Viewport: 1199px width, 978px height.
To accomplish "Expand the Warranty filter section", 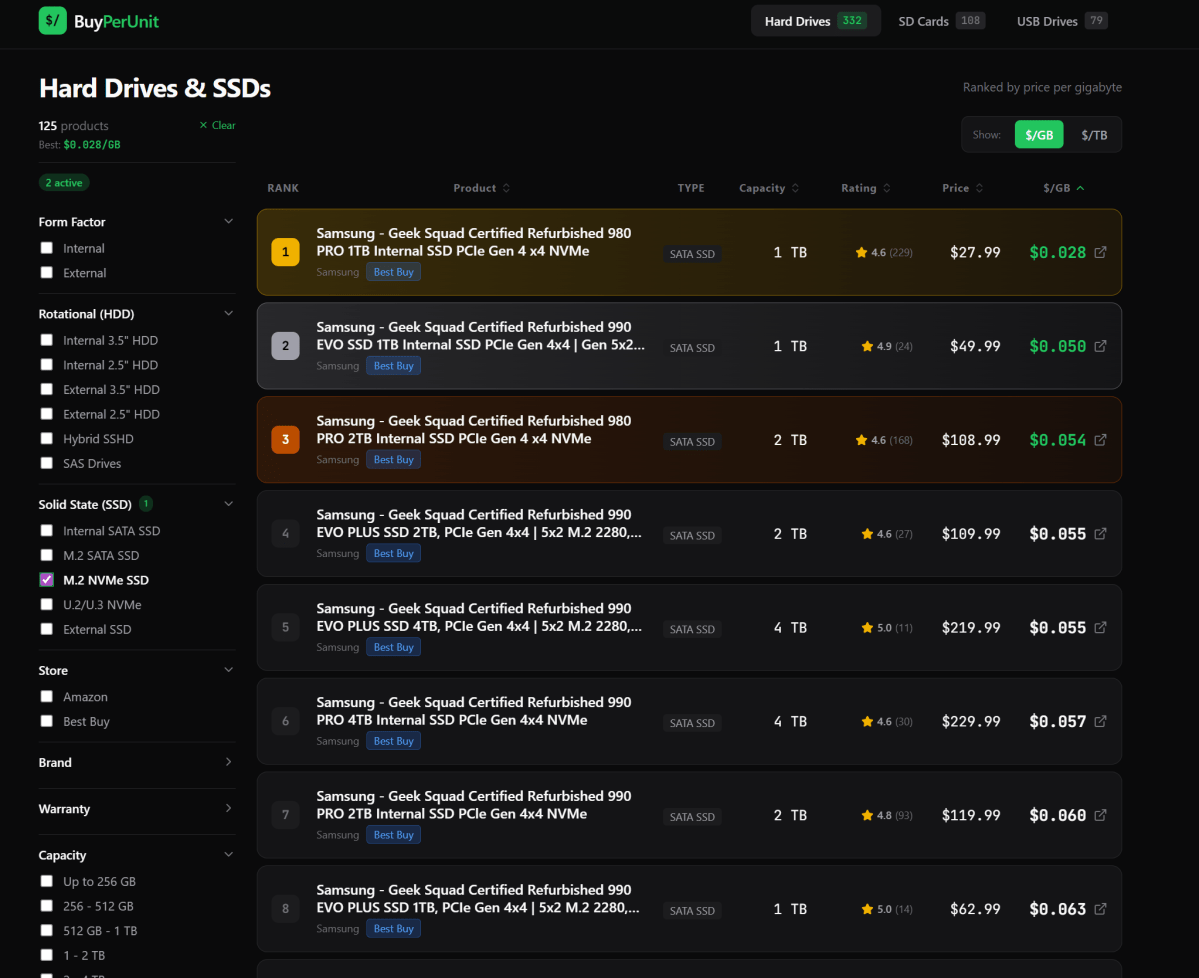I will (x=228, y=809).
